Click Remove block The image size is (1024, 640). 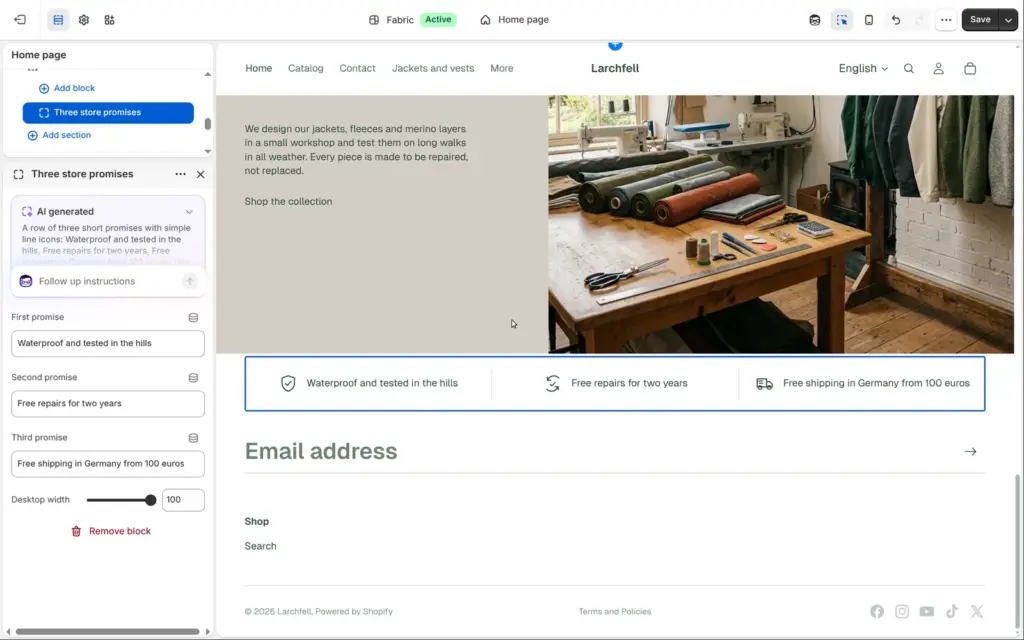coord(111,532)
